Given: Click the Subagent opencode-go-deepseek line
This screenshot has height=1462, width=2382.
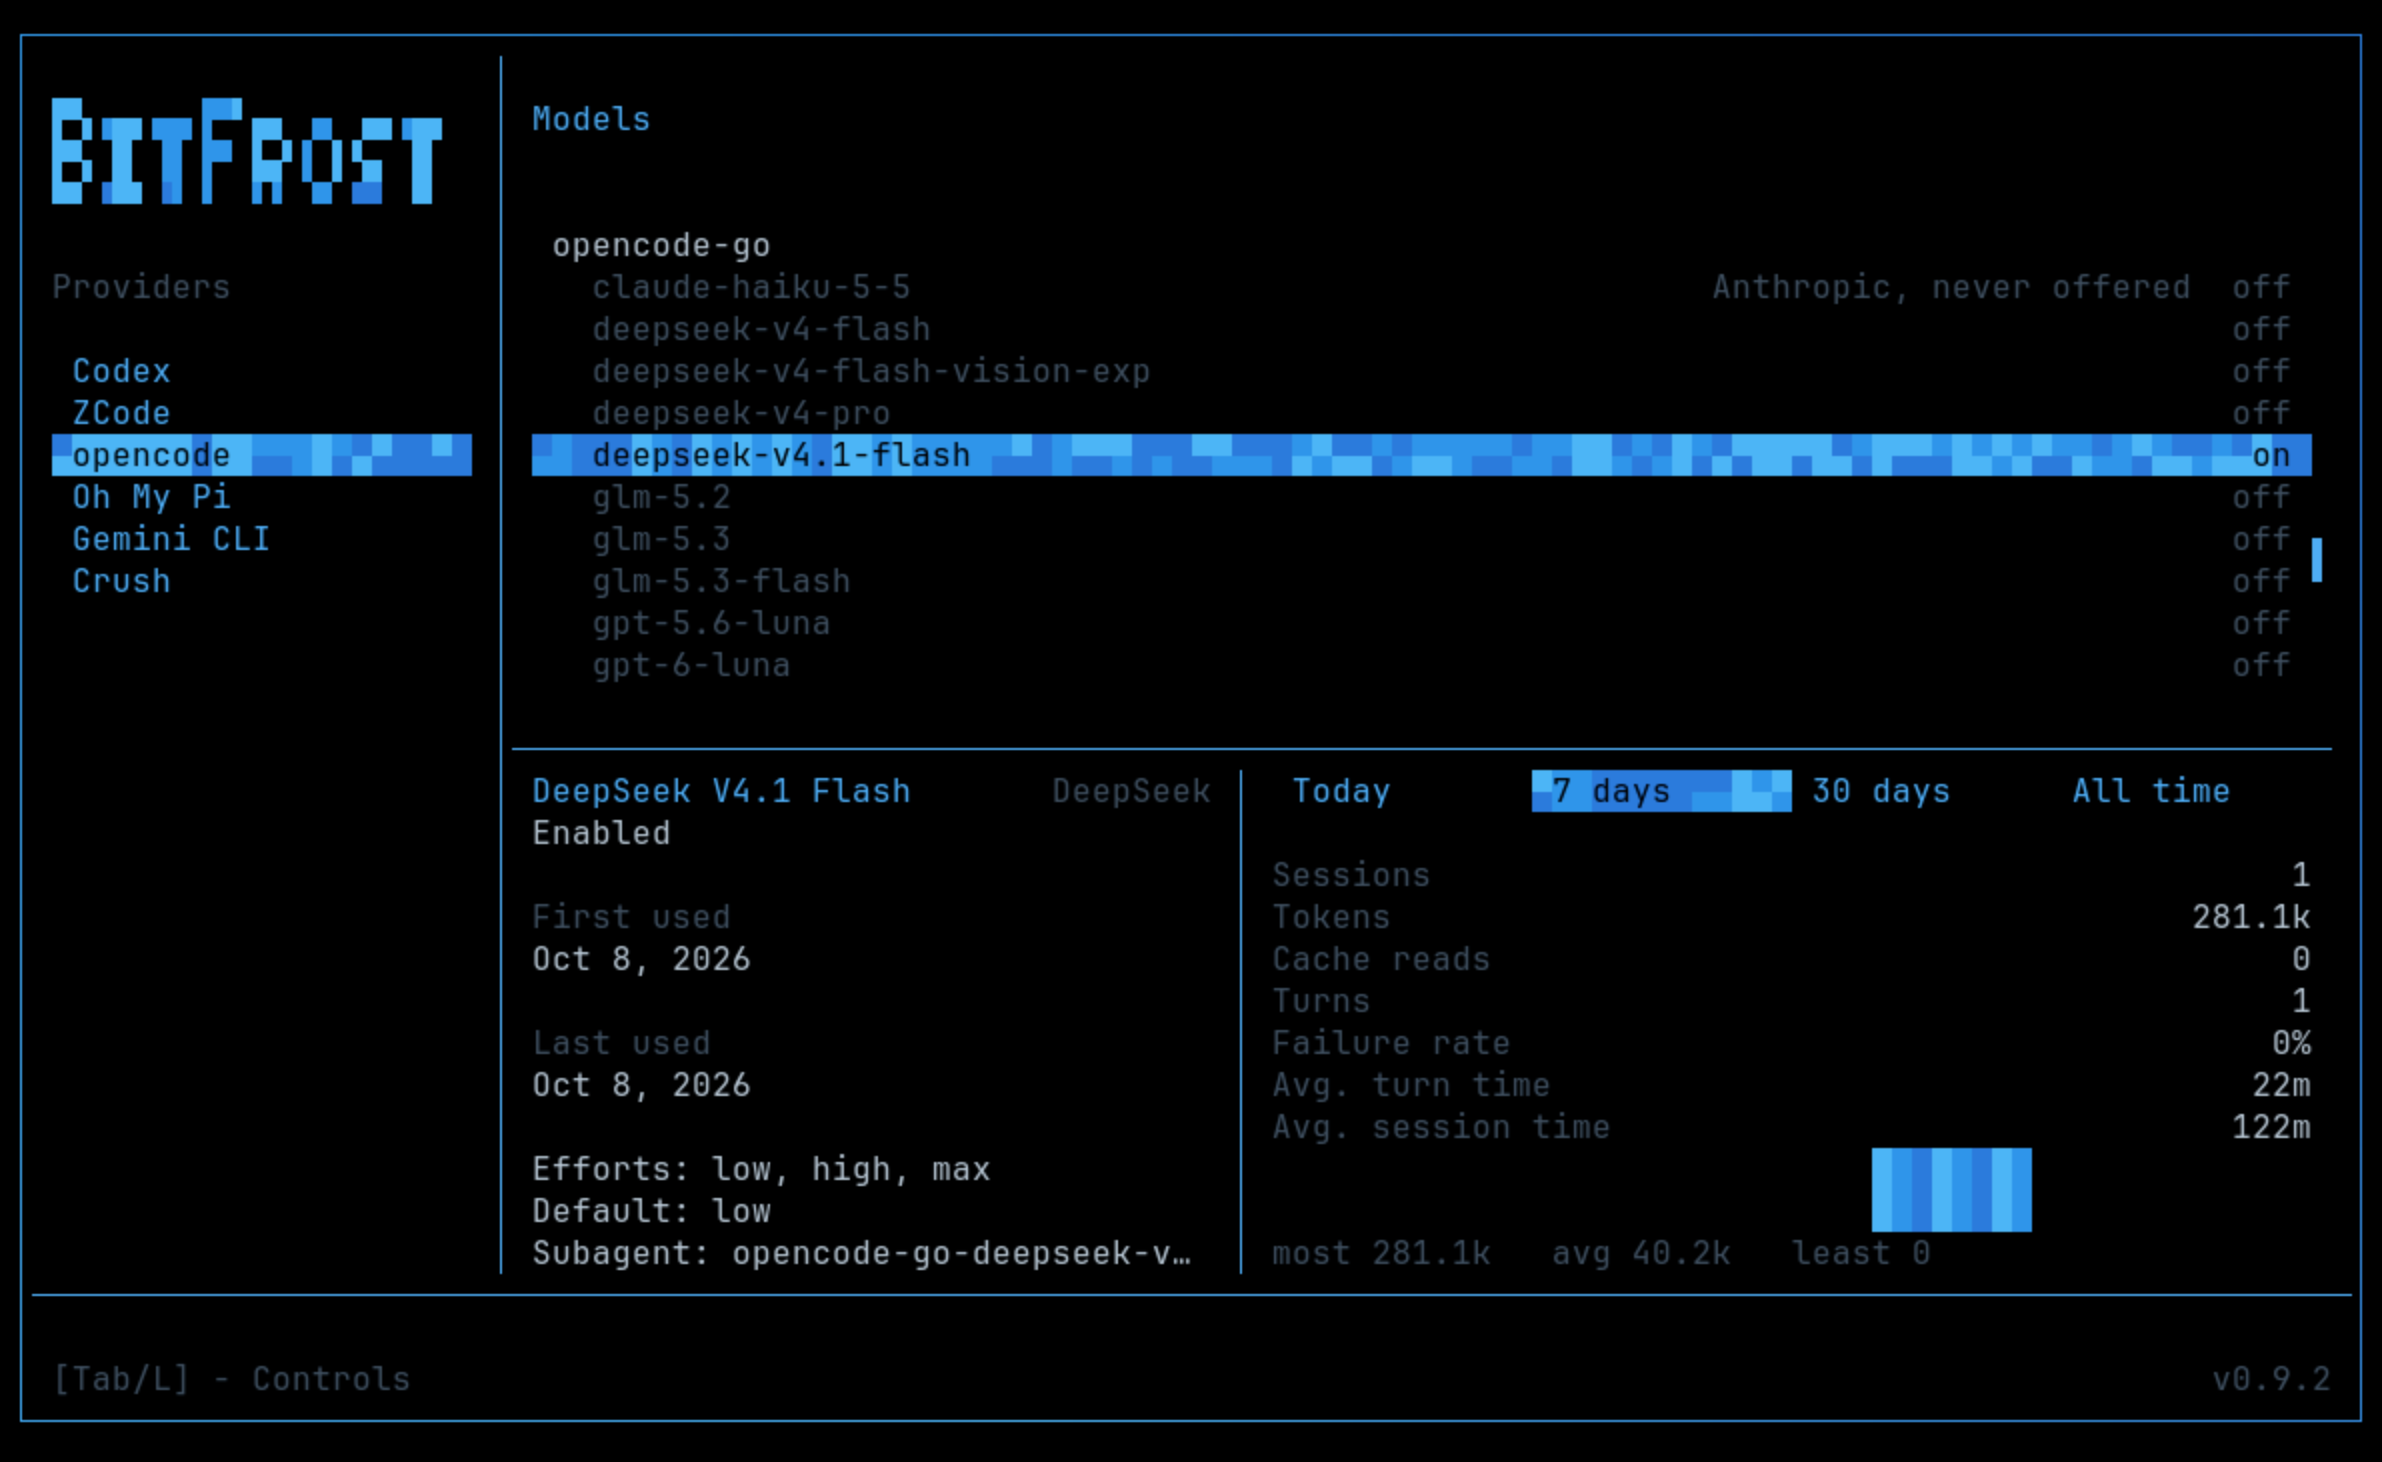Looking at the screenshot, I should click(x=861, y=1253).
